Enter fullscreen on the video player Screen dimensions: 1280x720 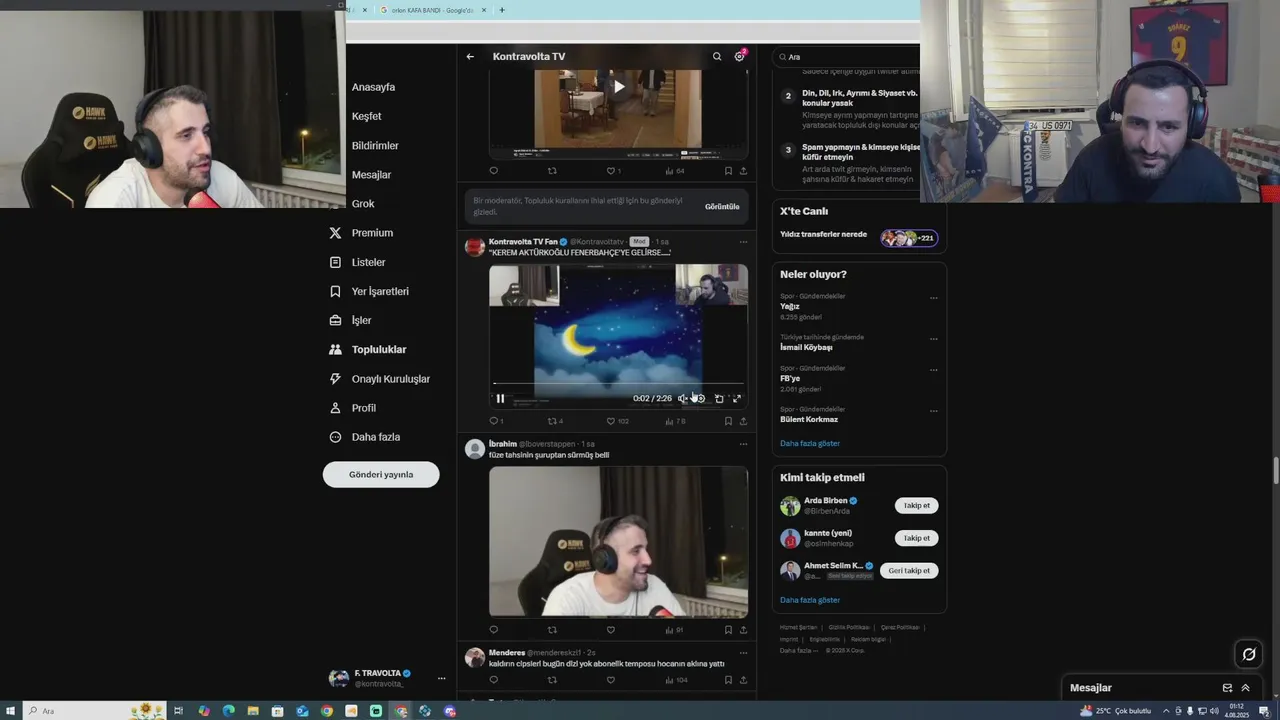(x=737, y=398)
